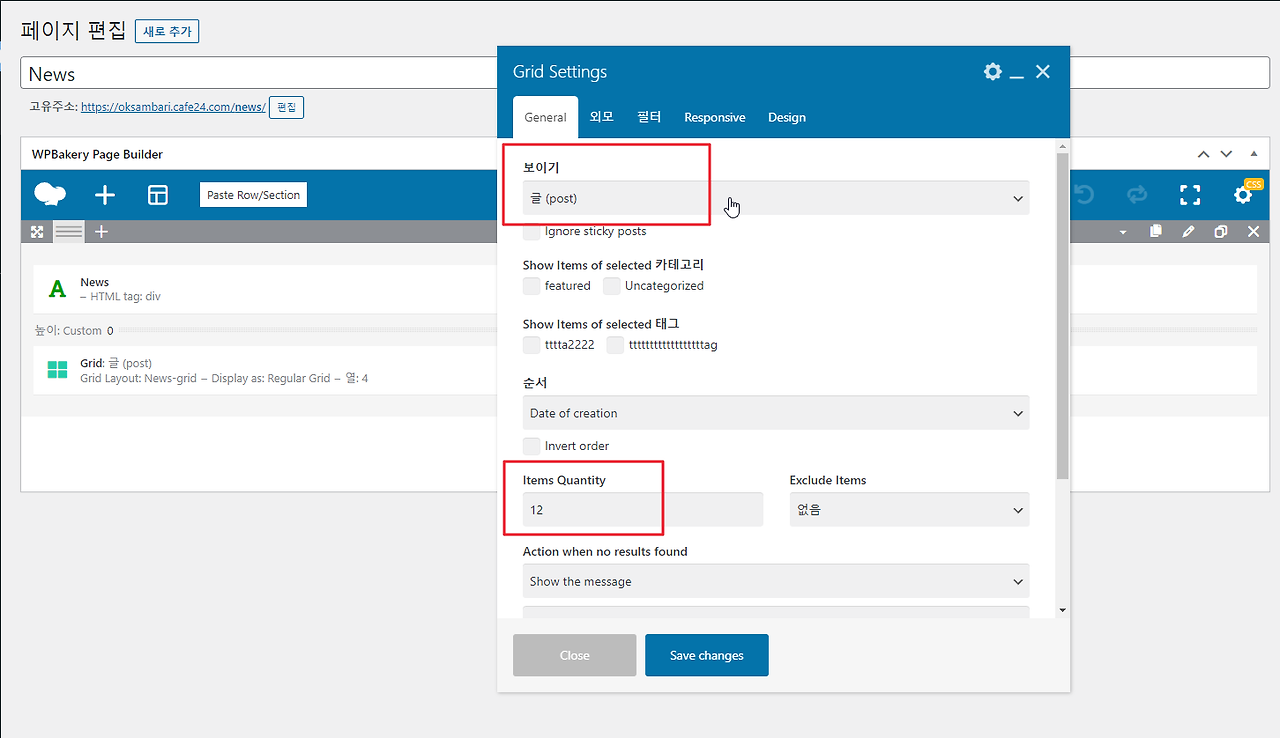Open the Action when no results found dropdown
The image size is (1280, 738).
coord(776,581)
